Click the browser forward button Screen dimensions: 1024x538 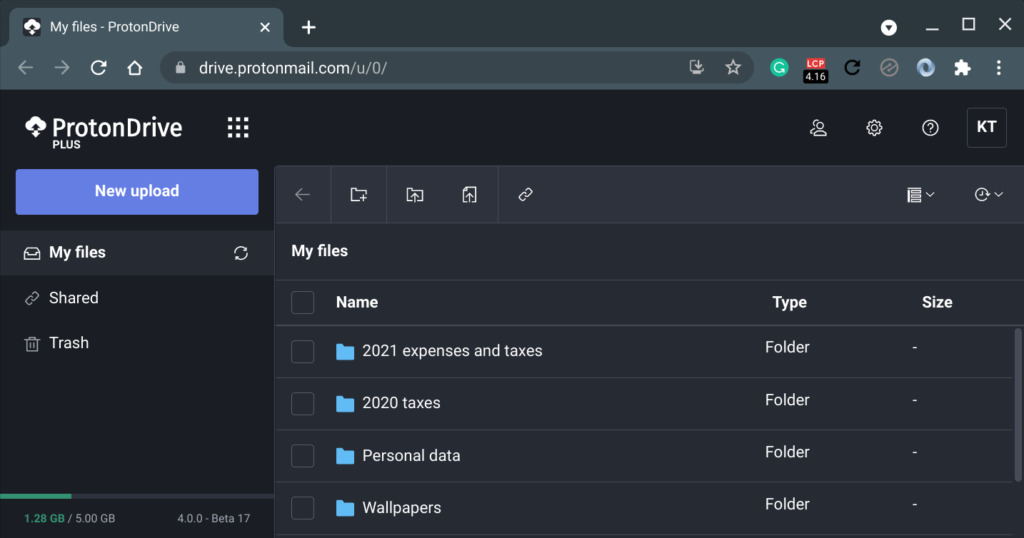pos(62,68)
